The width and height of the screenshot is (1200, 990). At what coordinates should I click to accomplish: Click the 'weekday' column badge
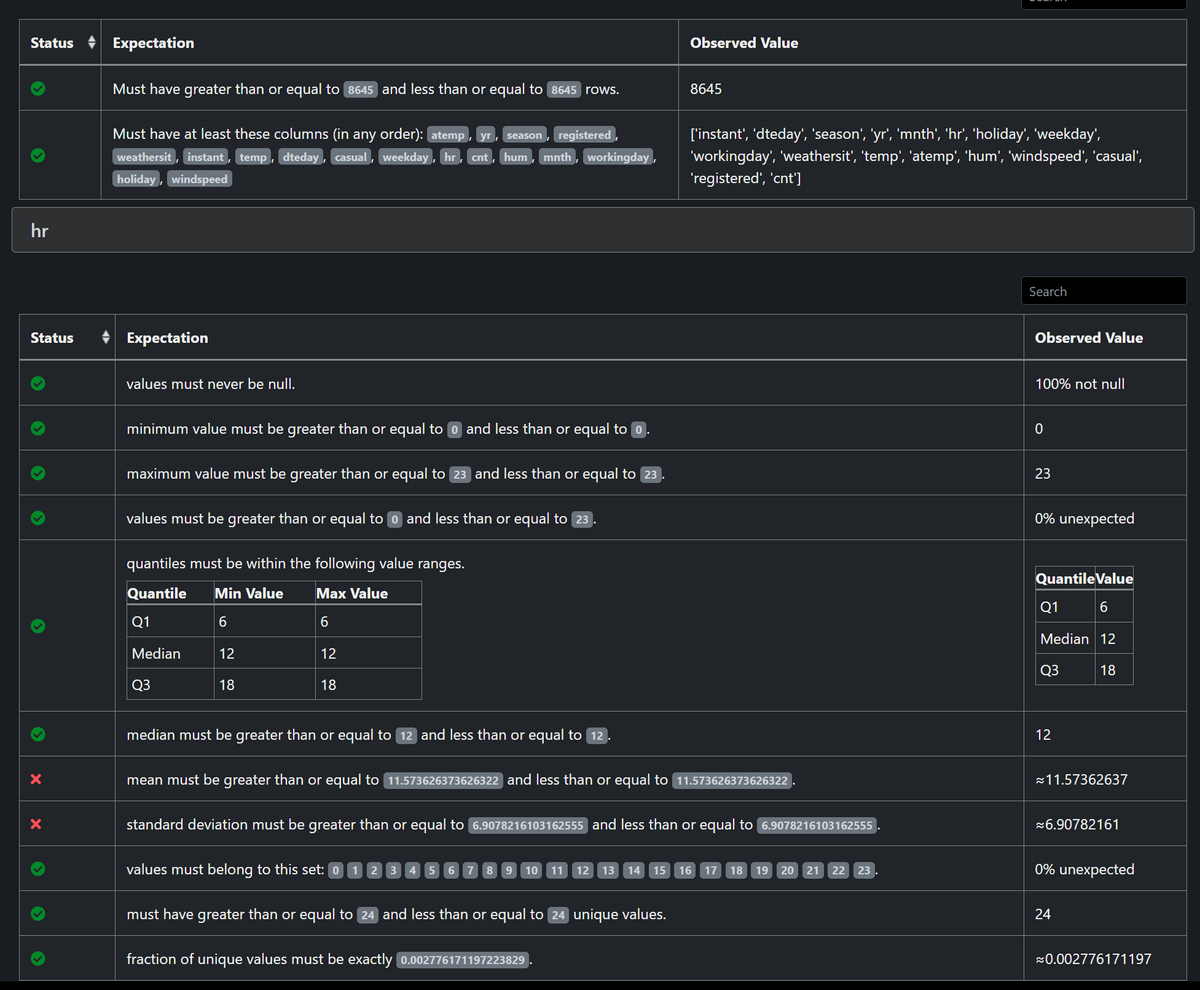[405, 157]
